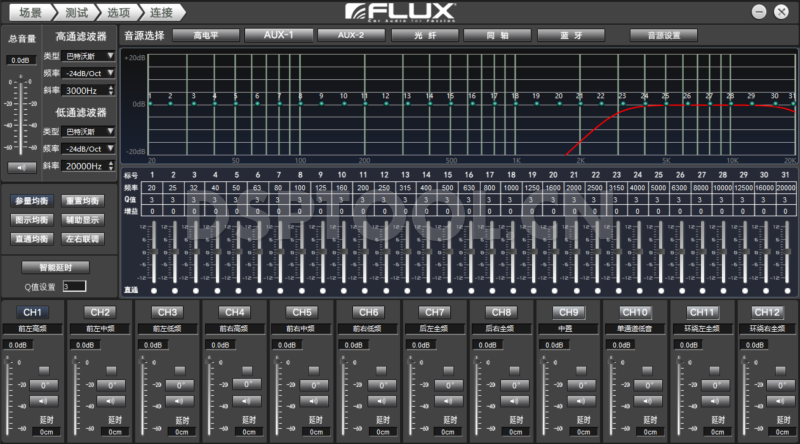The height and width of the screenshot is (444, 800).
Task: Mute CH9 using its speaker icon
Action: pyautogui.click(x=581, y=401)
